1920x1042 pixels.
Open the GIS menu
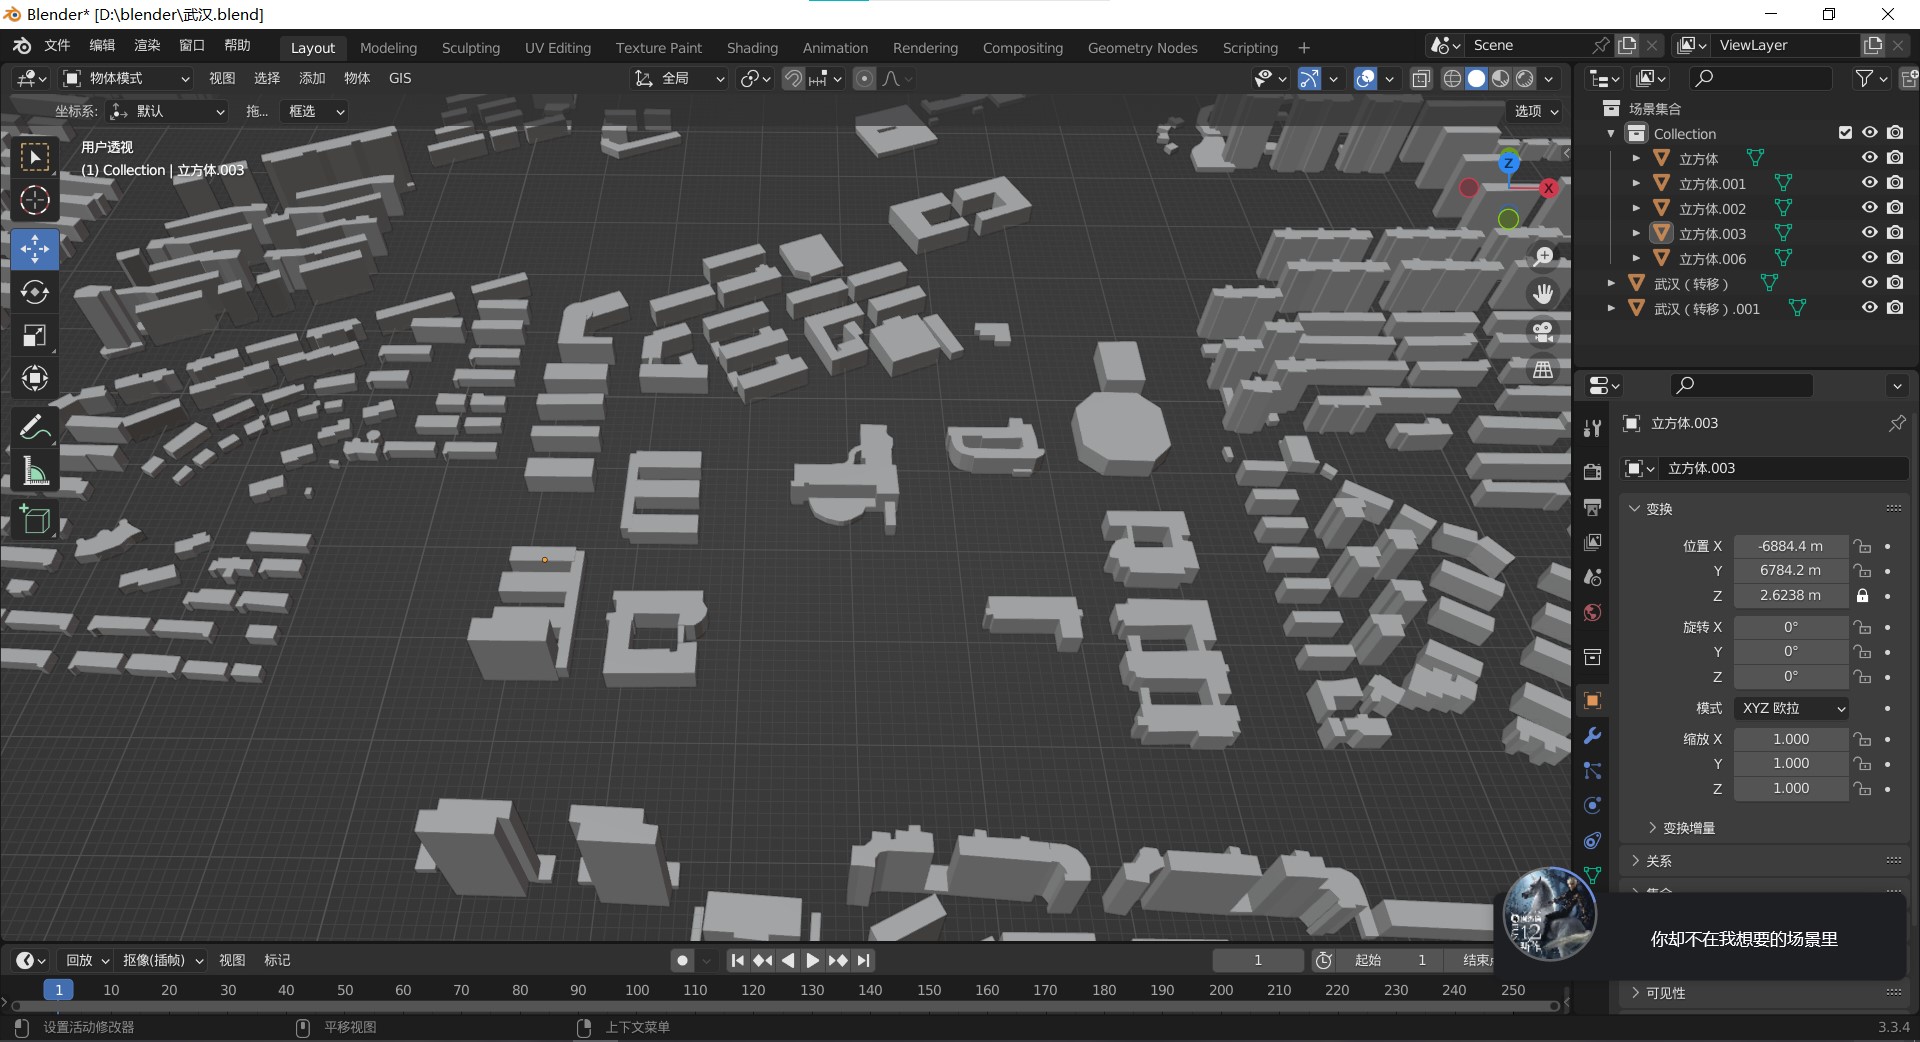399,78
